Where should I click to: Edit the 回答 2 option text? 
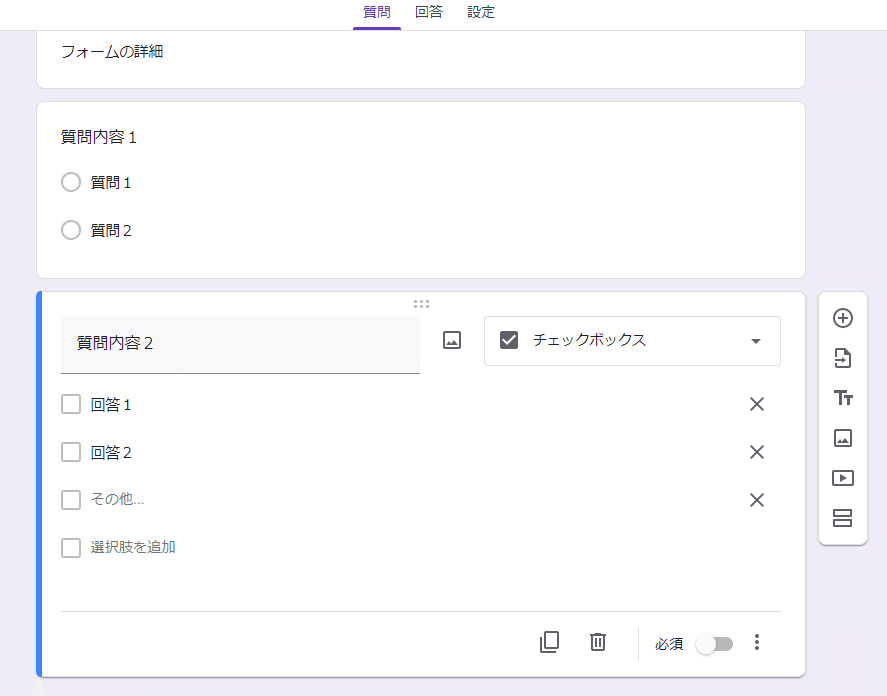[x=111, y=453]
